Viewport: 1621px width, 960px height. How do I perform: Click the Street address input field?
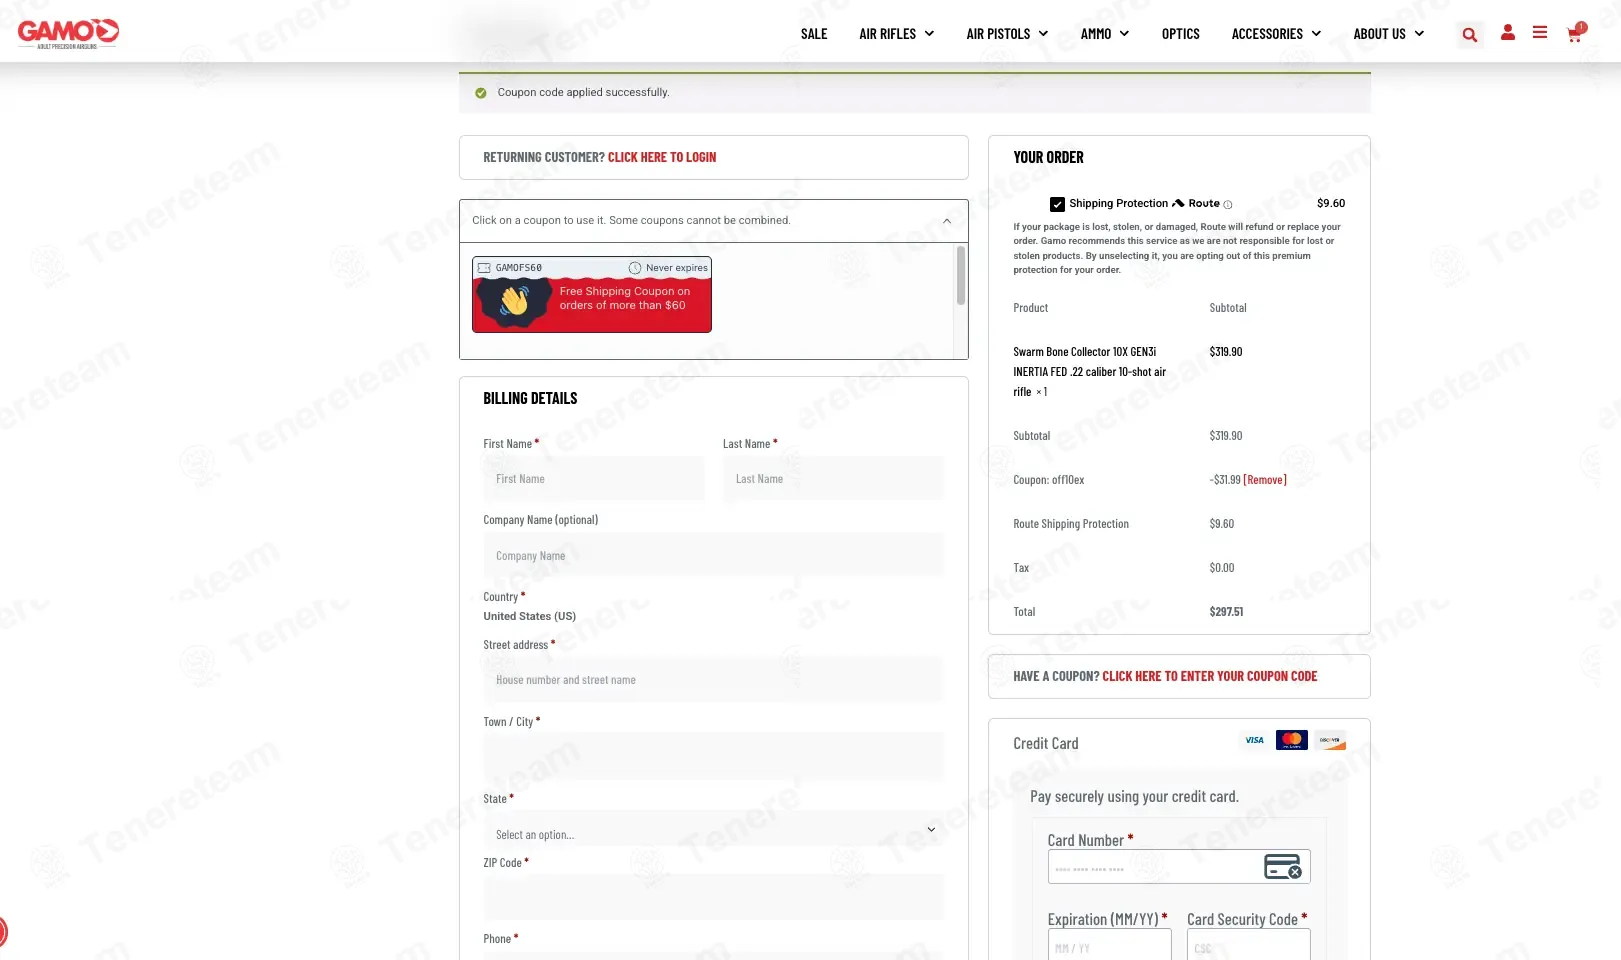coord(713,680)
